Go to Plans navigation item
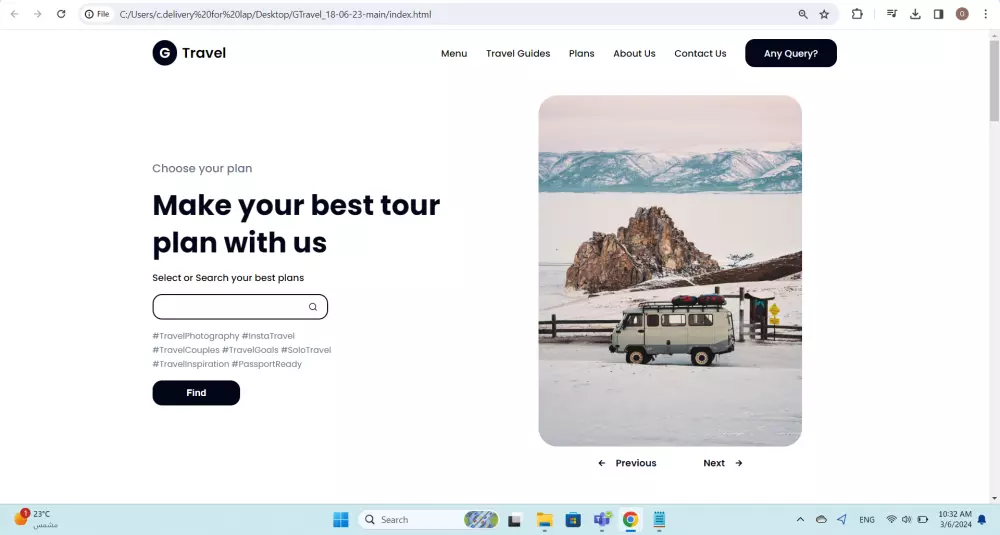 coord(582,54)
